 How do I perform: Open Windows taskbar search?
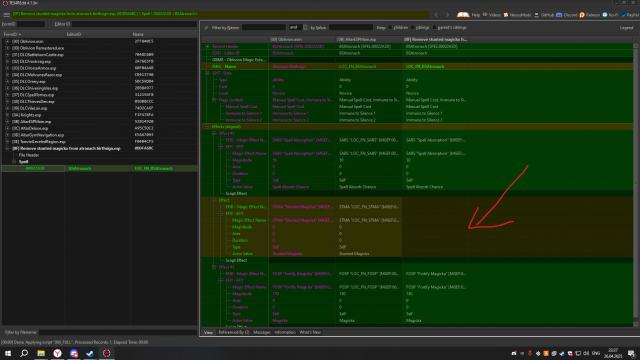point(24,353)
